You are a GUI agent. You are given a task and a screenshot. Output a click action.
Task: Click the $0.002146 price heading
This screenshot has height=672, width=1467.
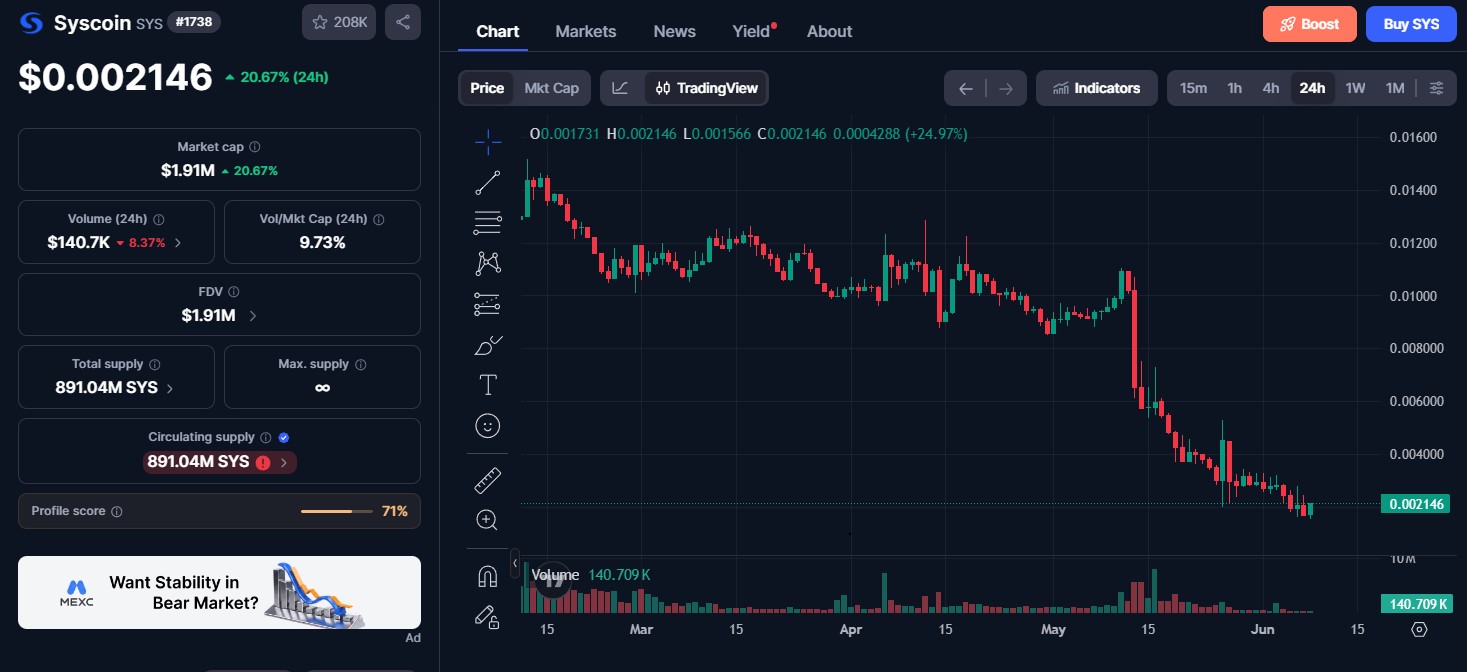(116, 77)
